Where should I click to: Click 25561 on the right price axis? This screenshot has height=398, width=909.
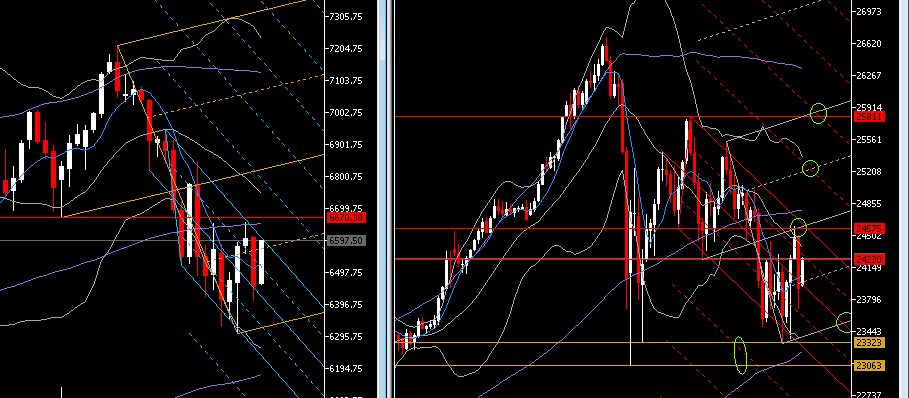(868, 140)
